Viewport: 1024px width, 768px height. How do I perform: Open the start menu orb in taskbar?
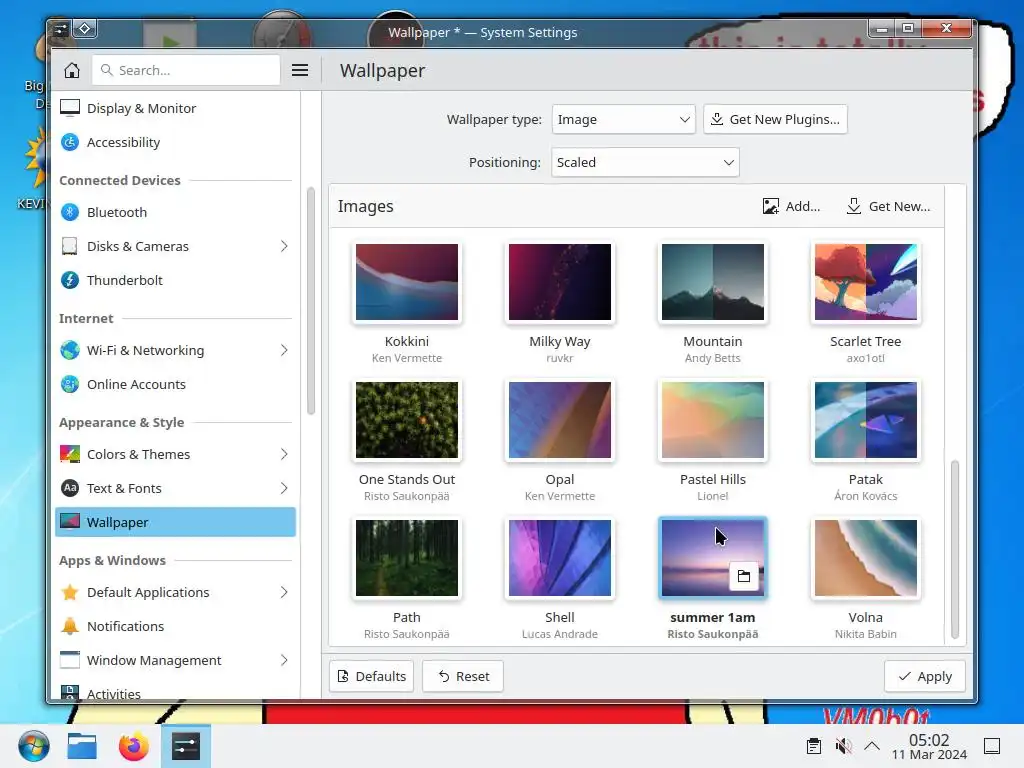(x=34, y=746)
